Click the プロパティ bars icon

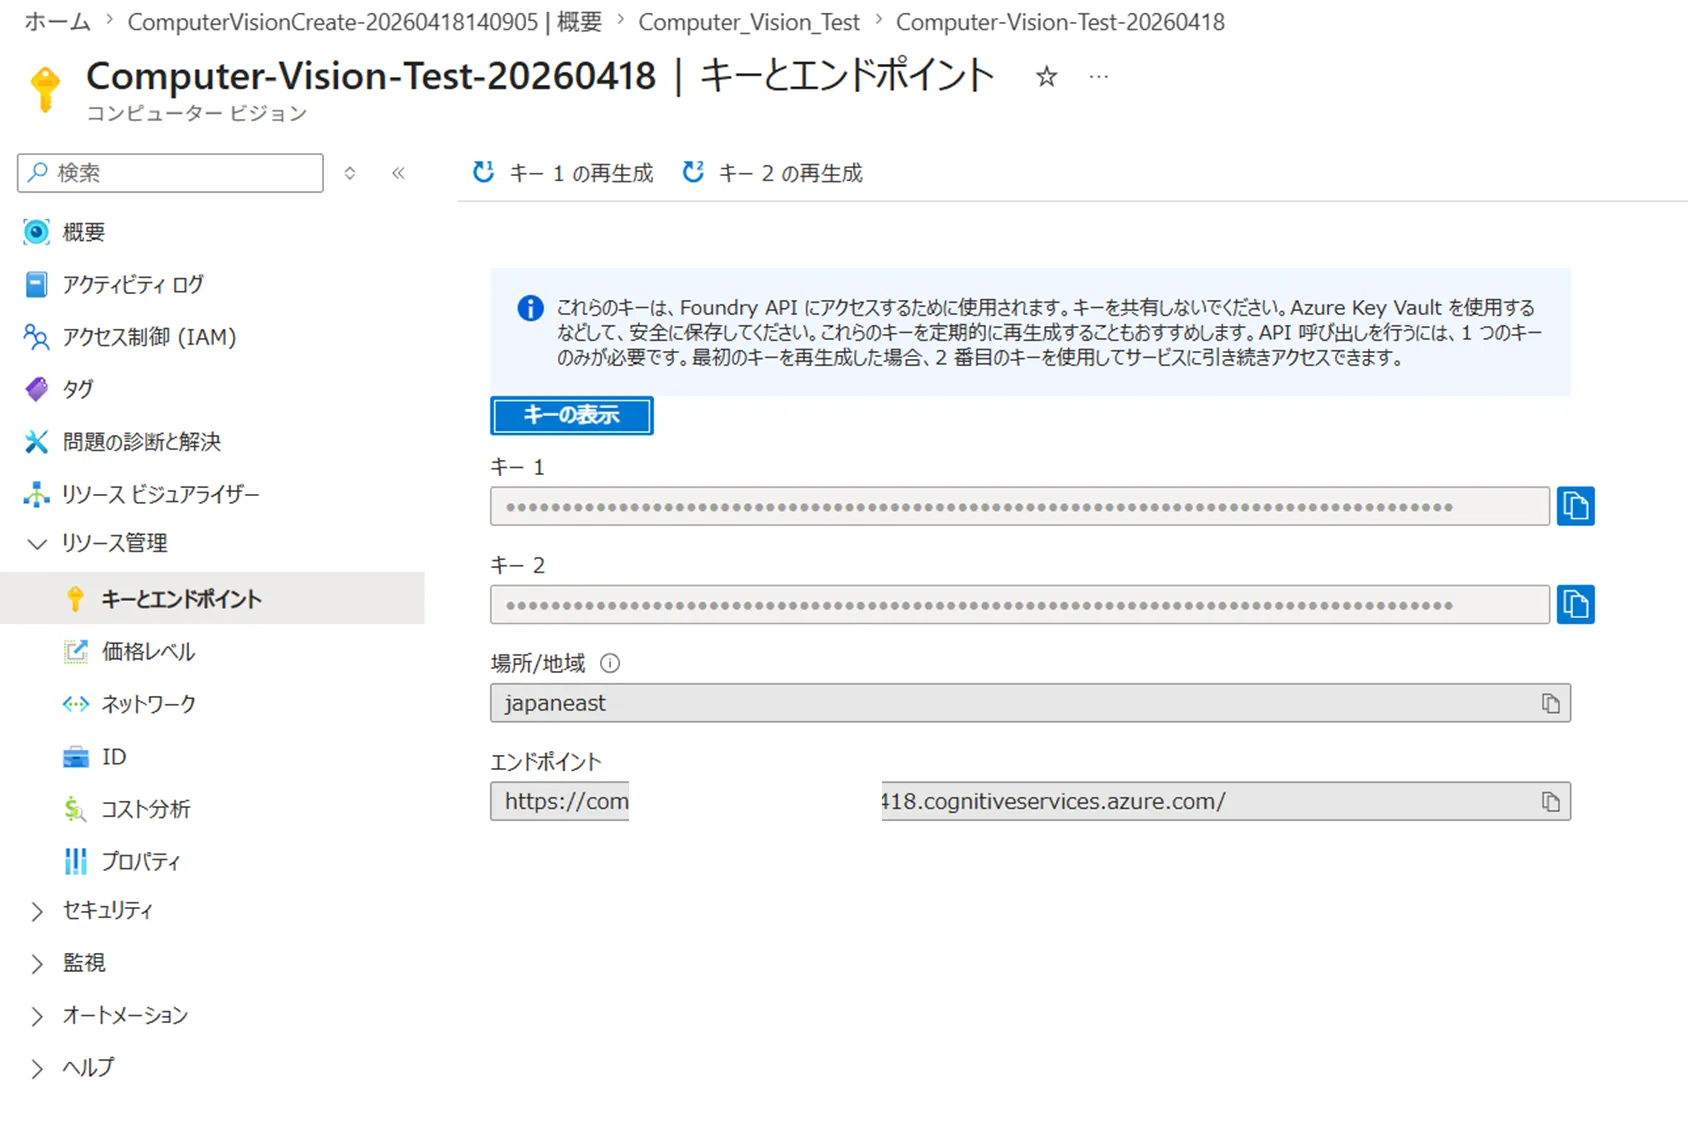point(76,861)
